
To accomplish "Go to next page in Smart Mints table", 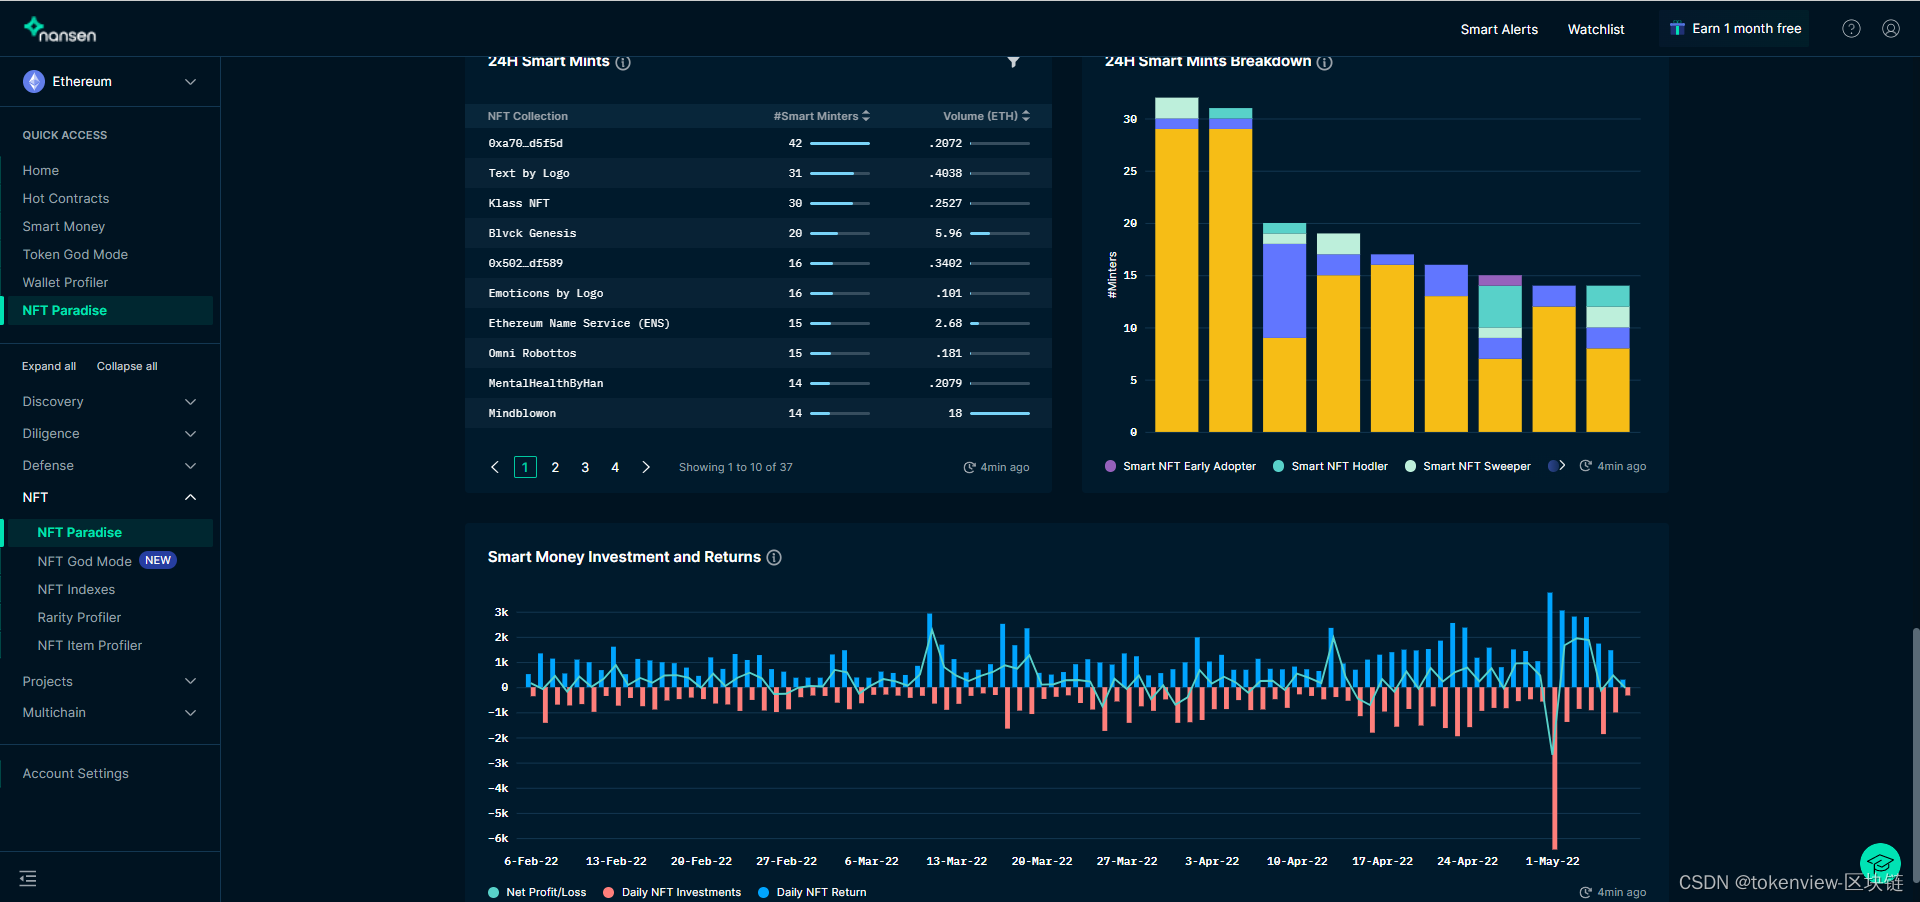I will click(646, 467).
